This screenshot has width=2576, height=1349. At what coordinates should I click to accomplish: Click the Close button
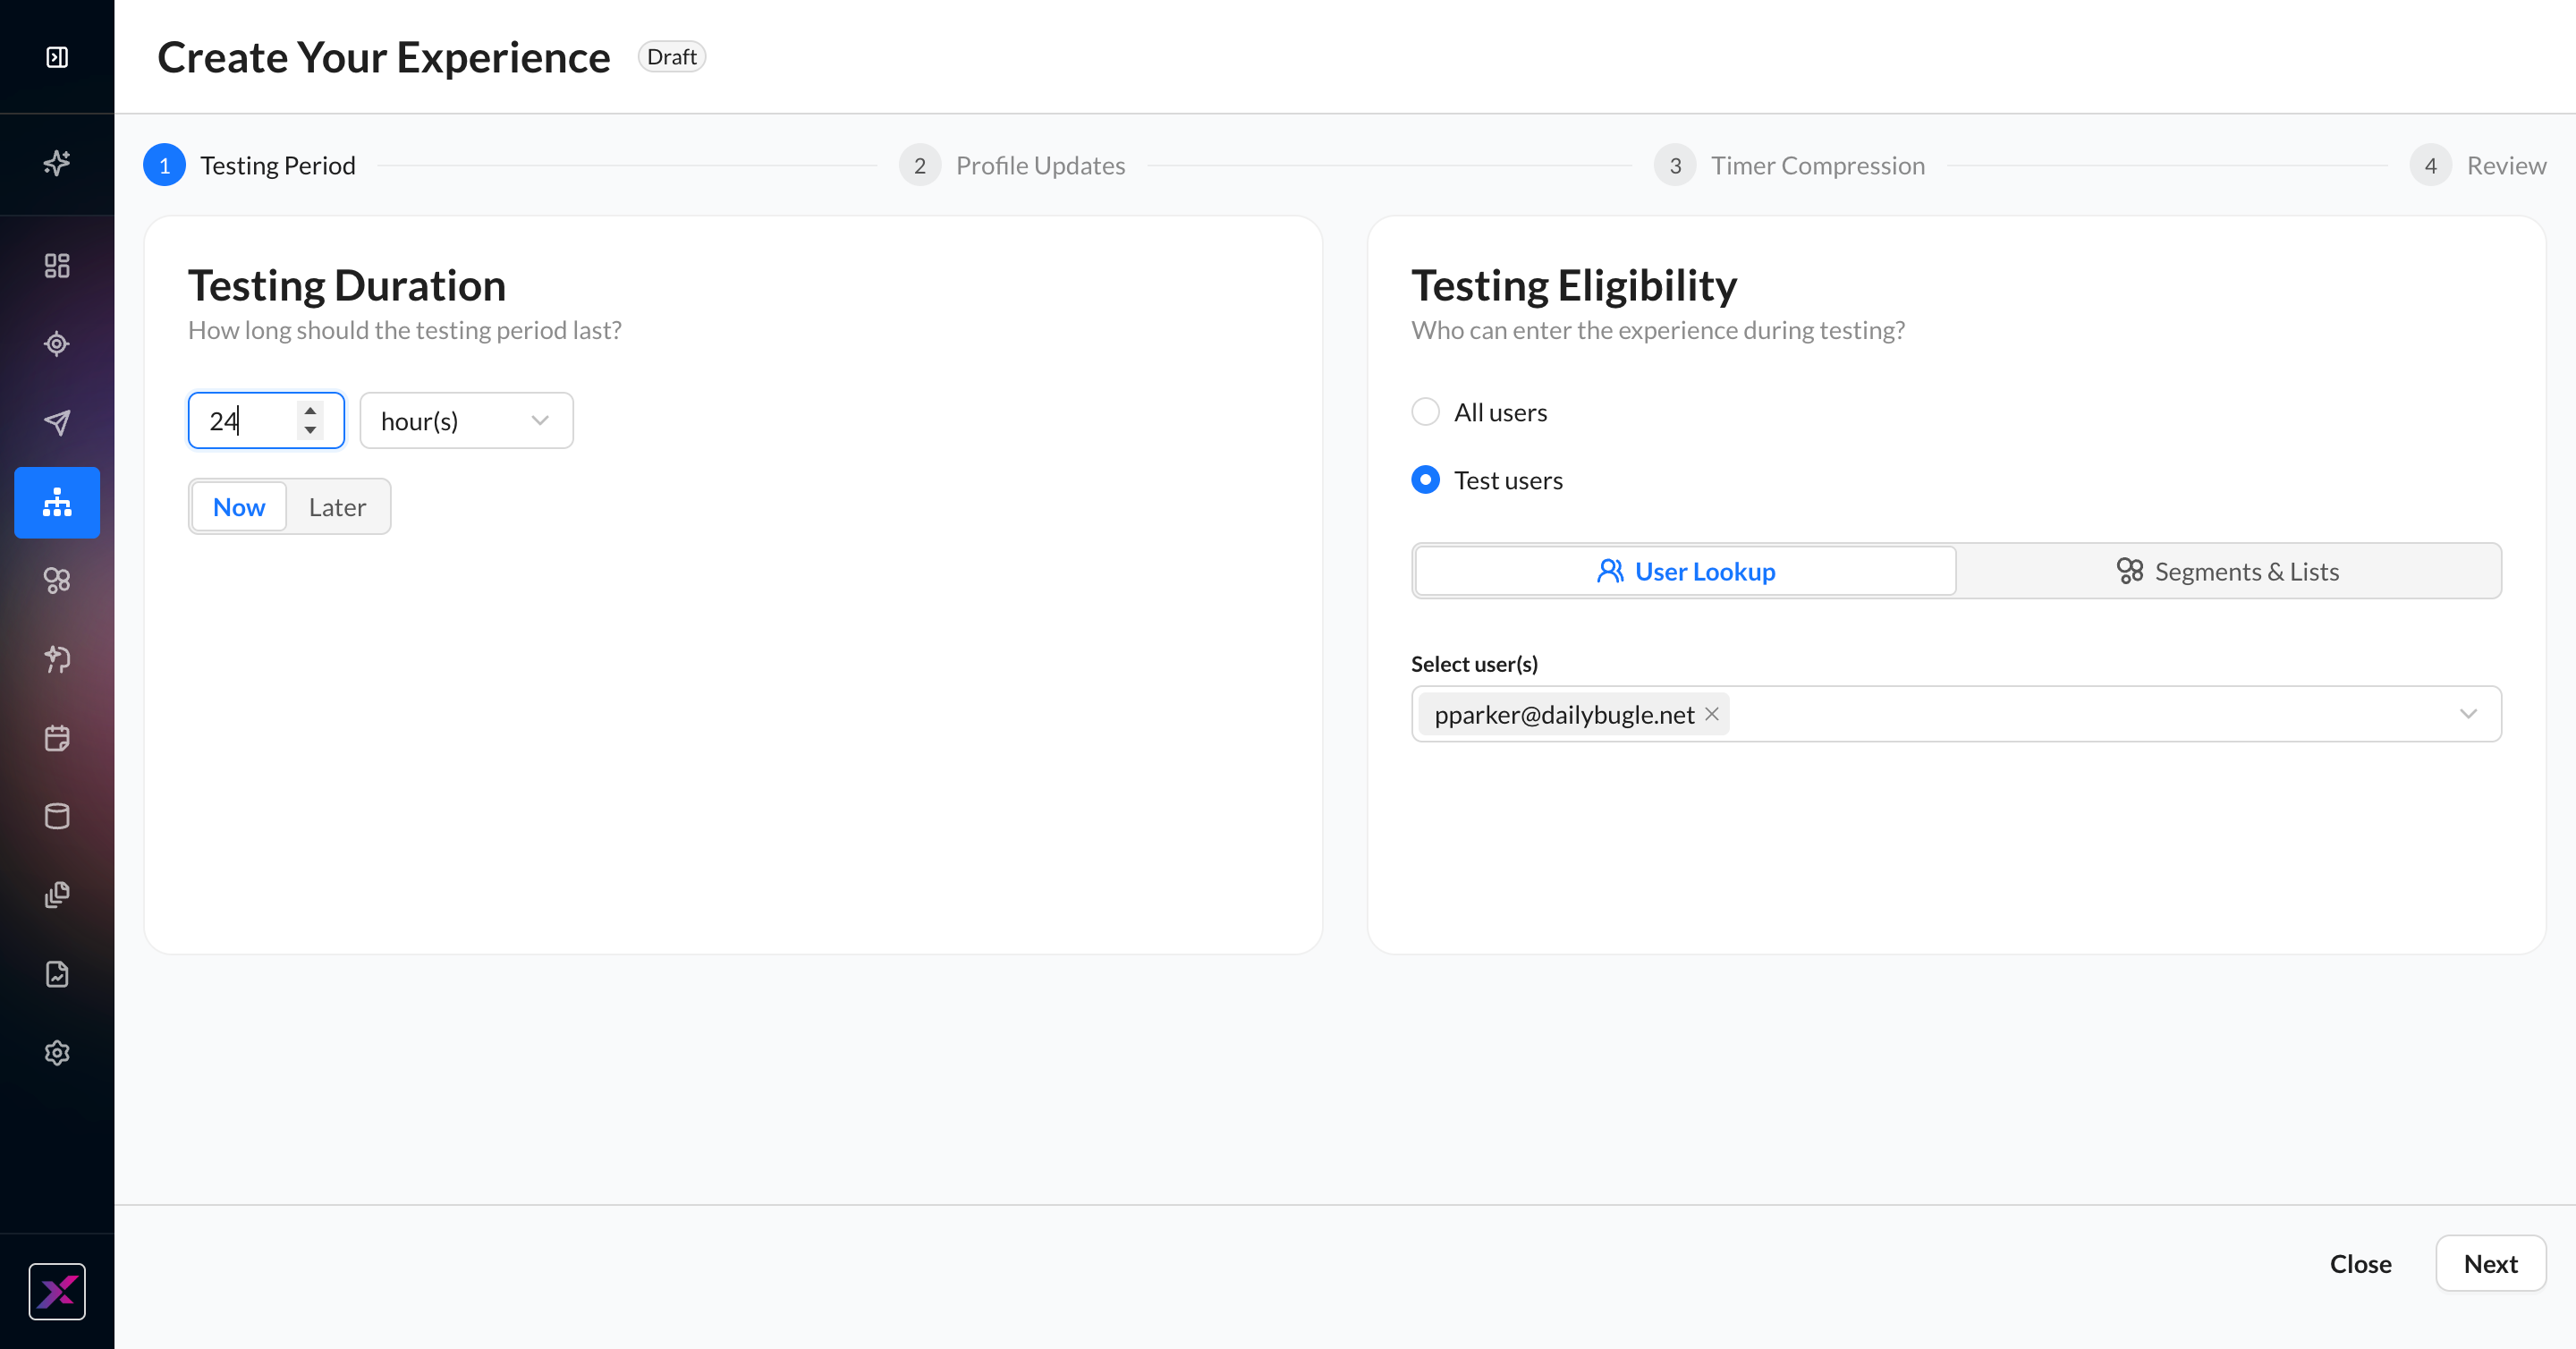pyautogui.click(x=2360, y=1264)
